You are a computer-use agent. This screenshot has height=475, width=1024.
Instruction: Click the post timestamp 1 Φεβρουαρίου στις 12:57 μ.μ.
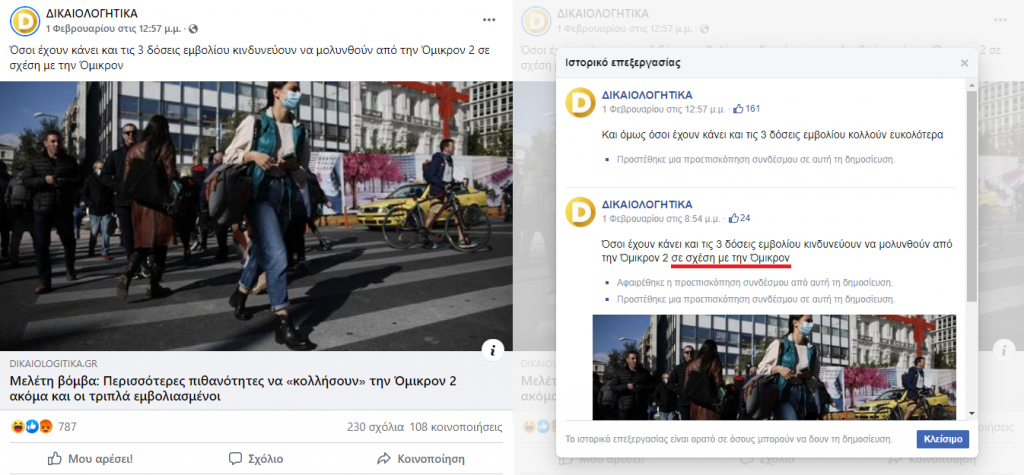[113, 29]
